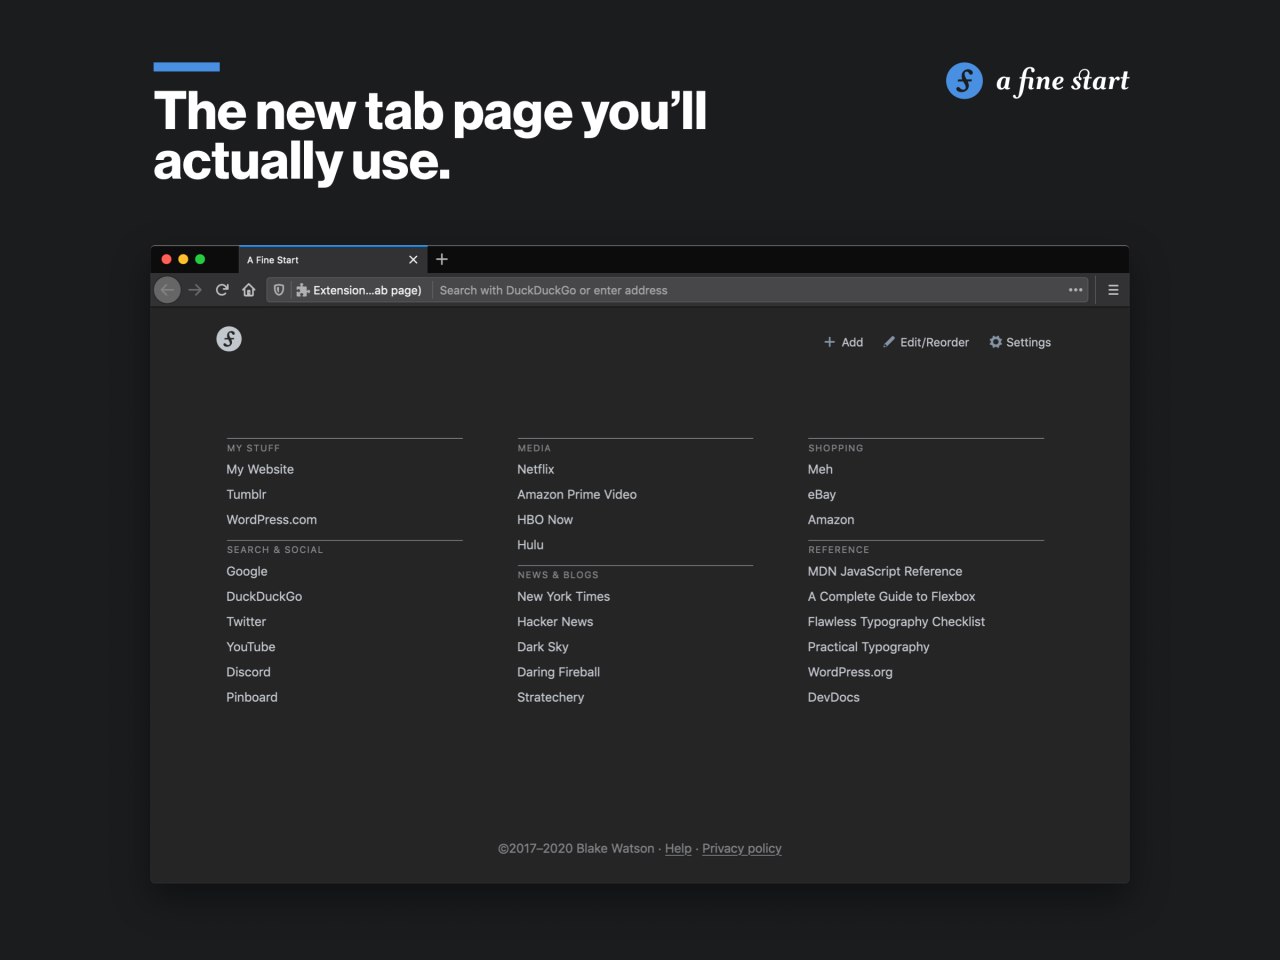The width and height of the screenshot is (1280, 960).
Task: Open the Amazon shopping link
Action: (x=831, y=520)
